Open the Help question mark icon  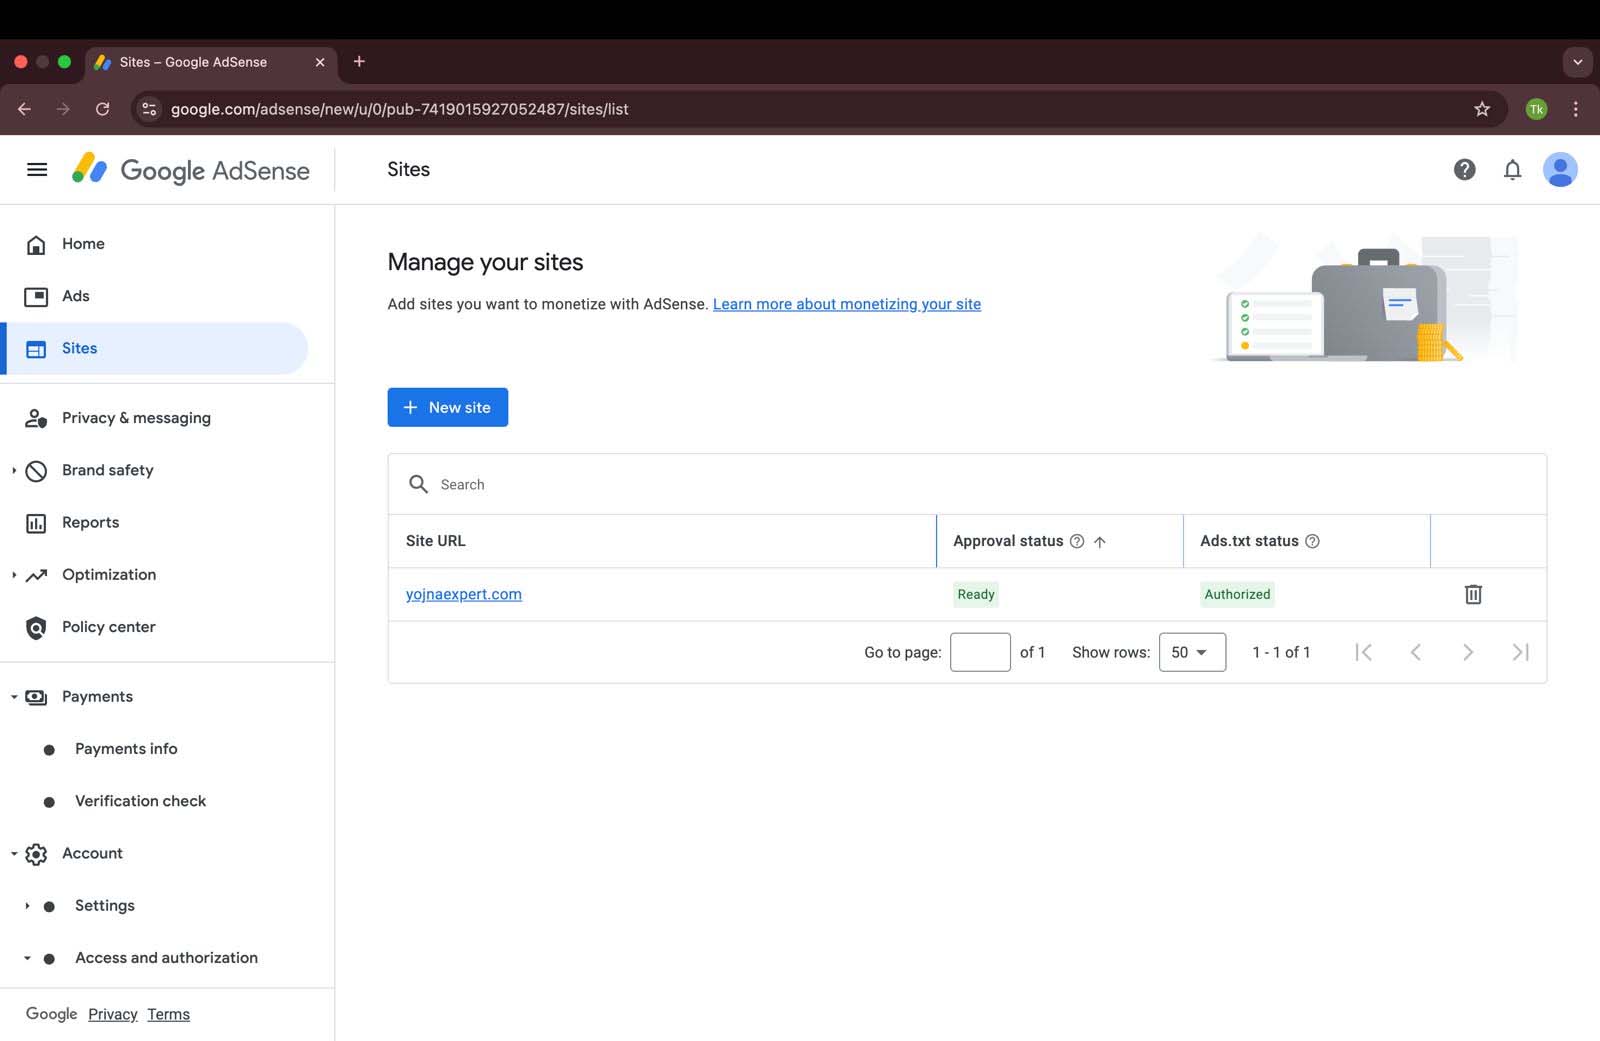coord(1464,170)
